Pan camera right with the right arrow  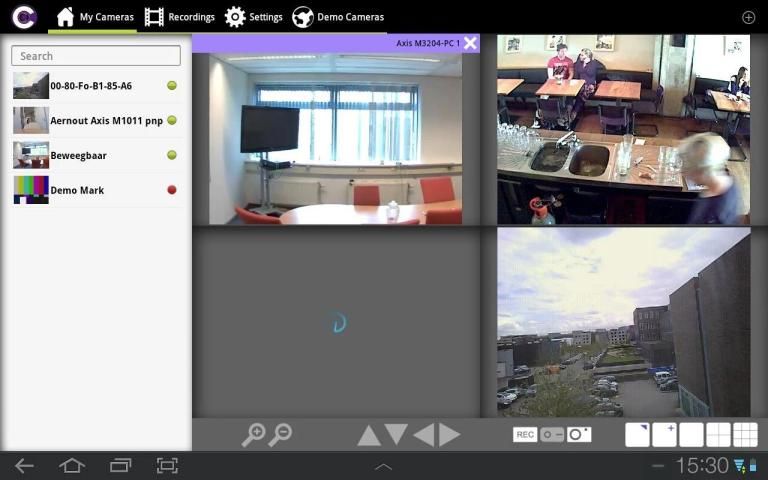click(450, 435)
